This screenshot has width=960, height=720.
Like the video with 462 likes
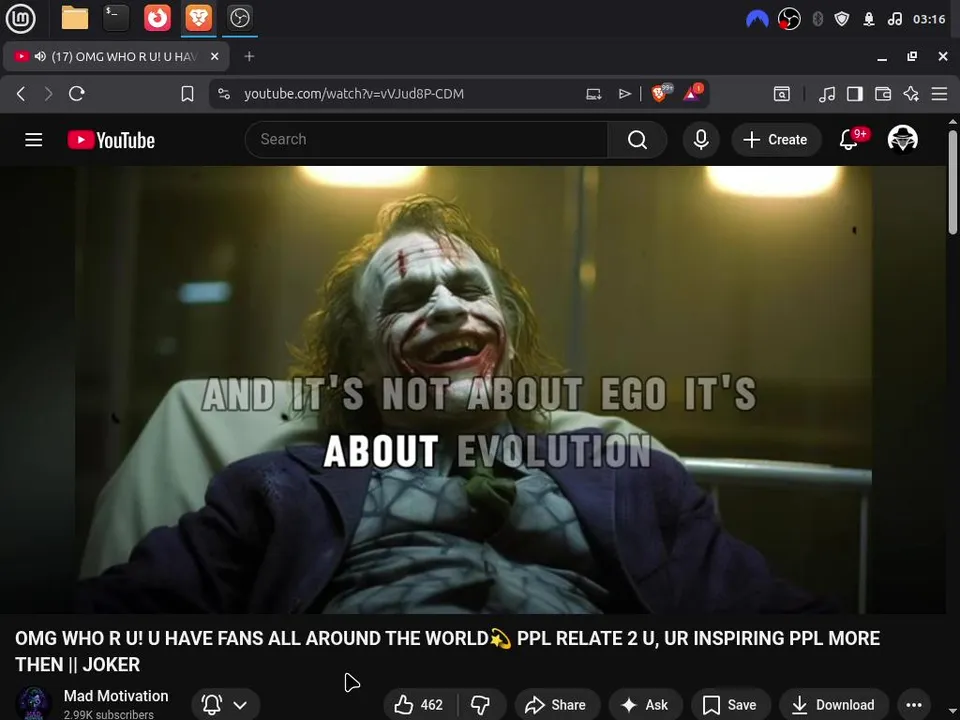pyautogui.click(x=419, y=705)
